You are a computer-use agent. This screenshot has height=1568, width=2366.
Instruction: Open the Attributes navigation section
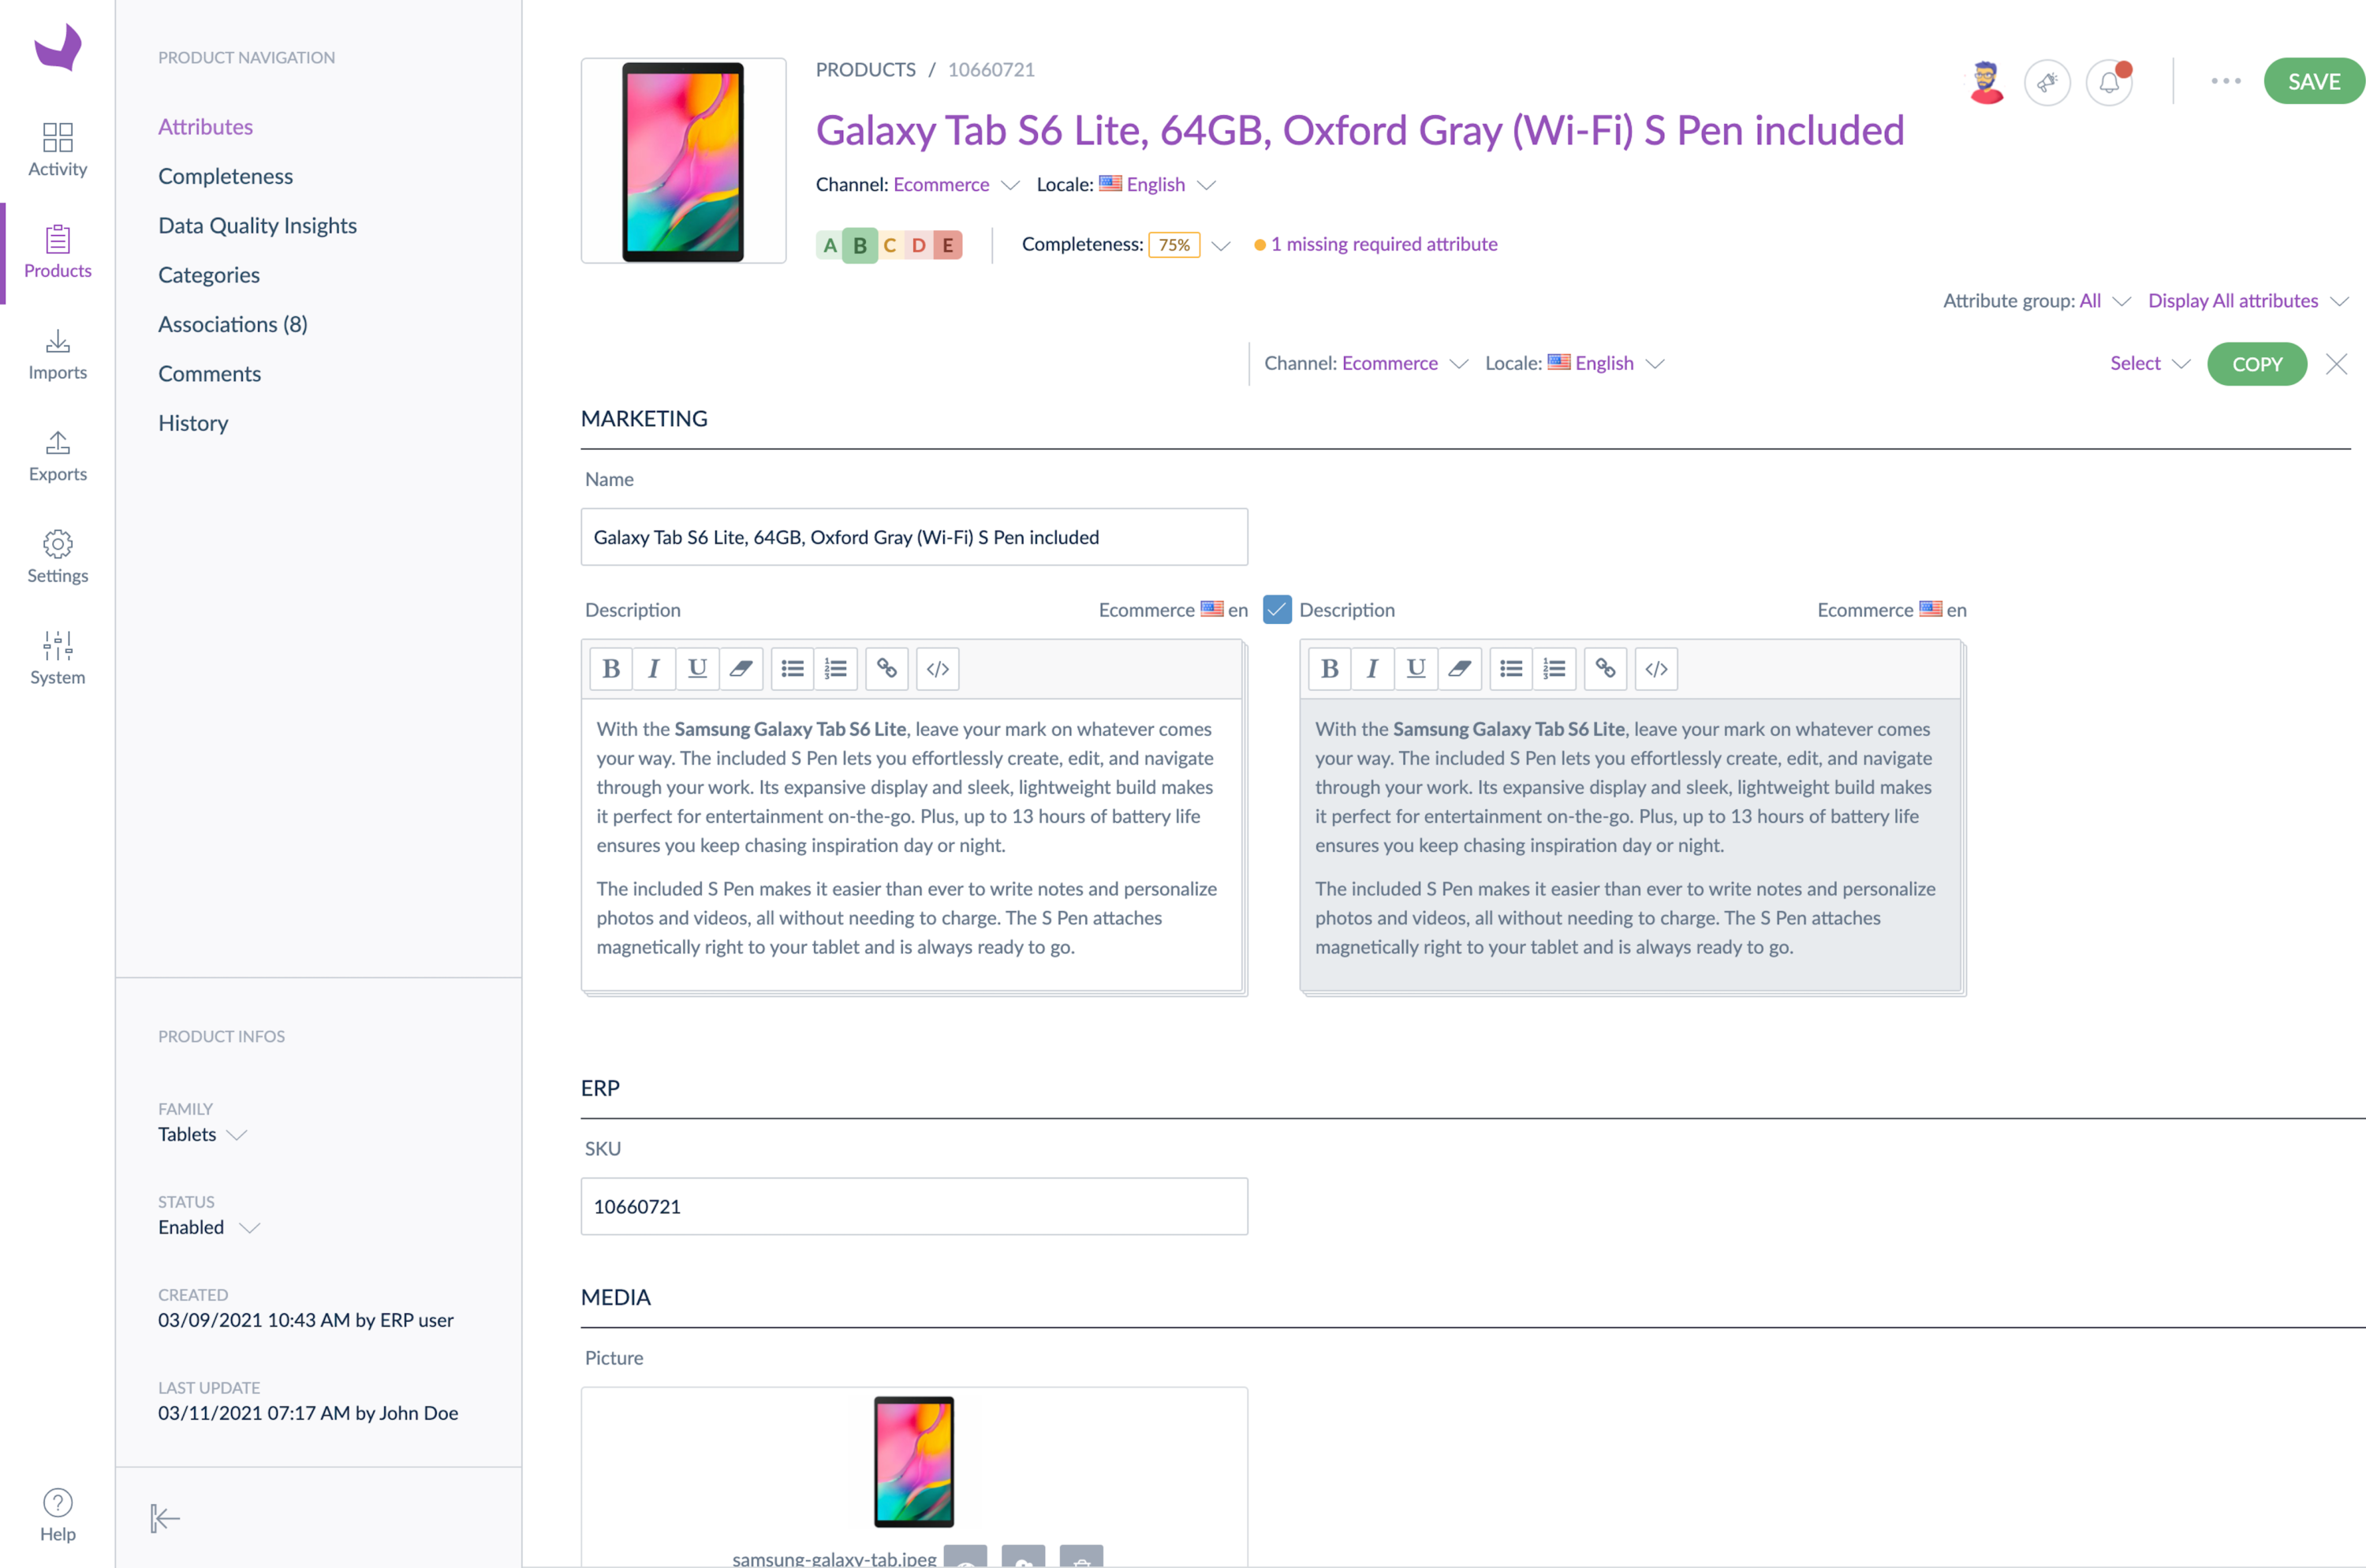pyautogui.click(x=205, y=125)
